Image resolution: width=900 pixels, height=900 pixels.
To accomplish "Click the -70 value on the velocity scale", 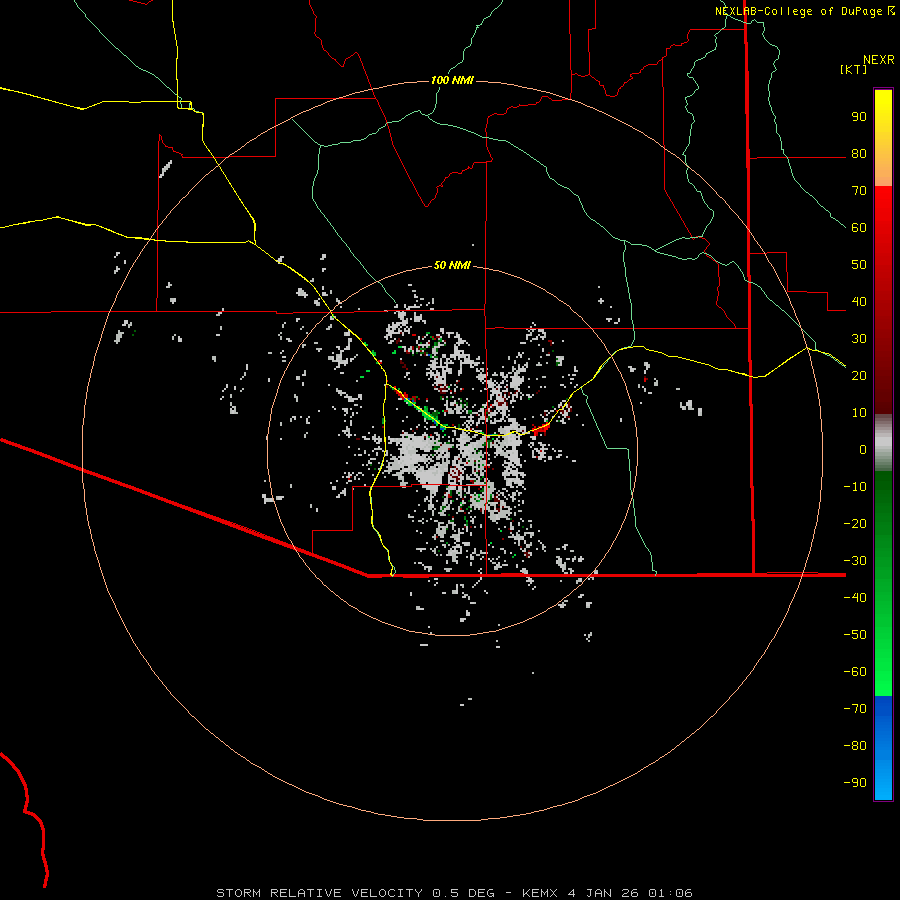I will 855,709.
